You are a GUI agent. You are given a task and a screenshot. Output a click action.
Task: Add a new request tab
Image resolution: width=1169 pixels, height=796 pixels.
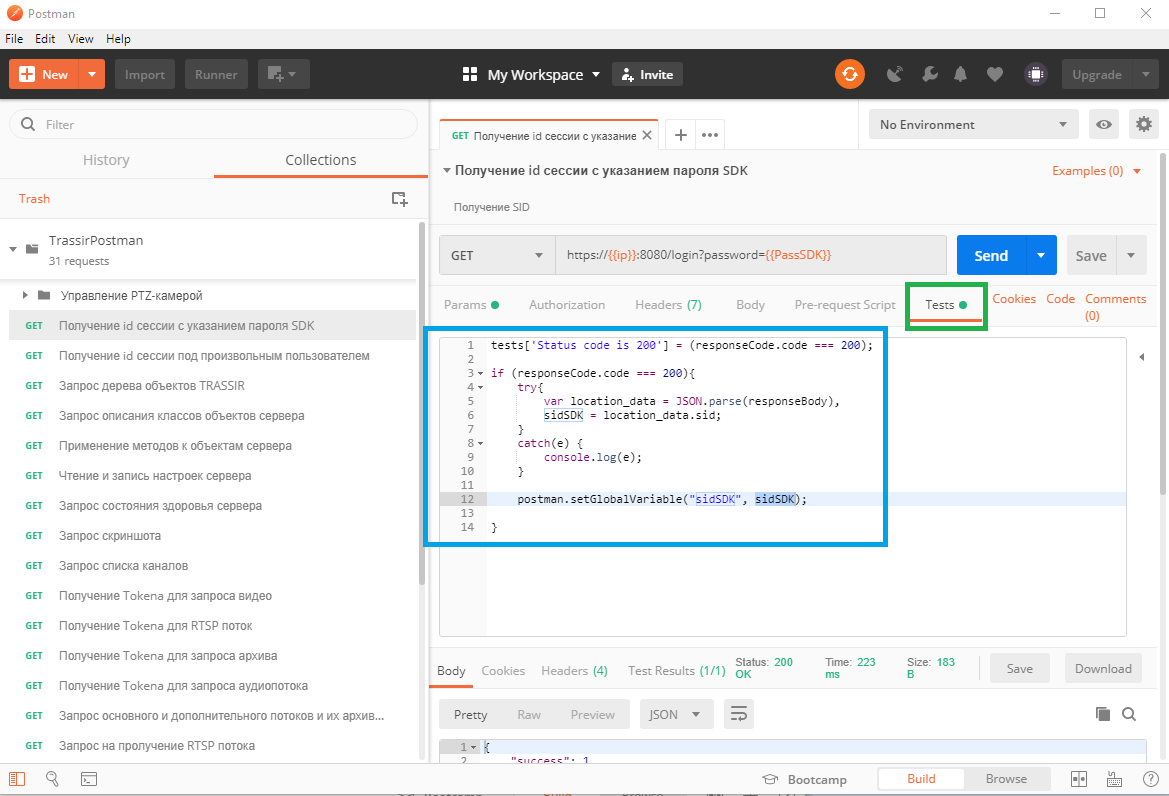click(x=681, y=135)
